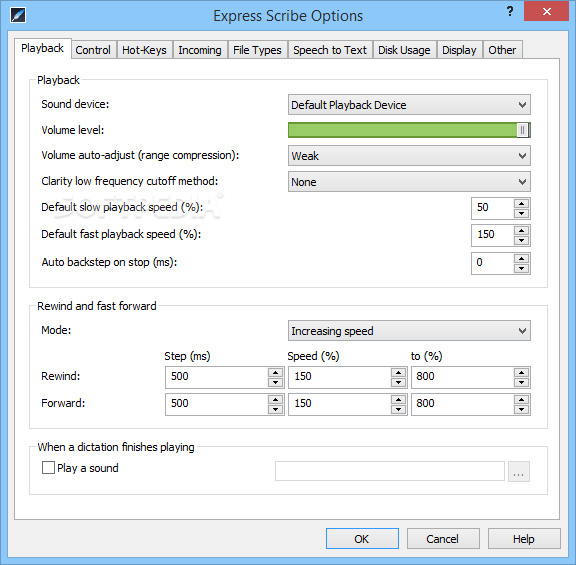Increase default fast playback speed
576x565 pixels.
(x=521, y=231)
